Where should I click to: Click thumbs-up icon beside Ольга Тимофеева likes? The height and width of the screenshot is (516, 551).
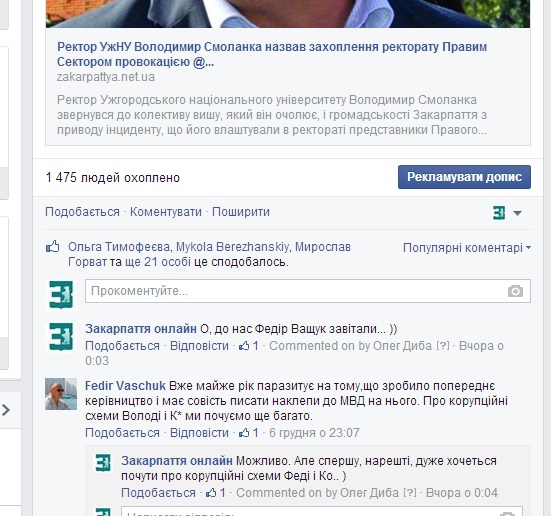(x=53, y=247)
